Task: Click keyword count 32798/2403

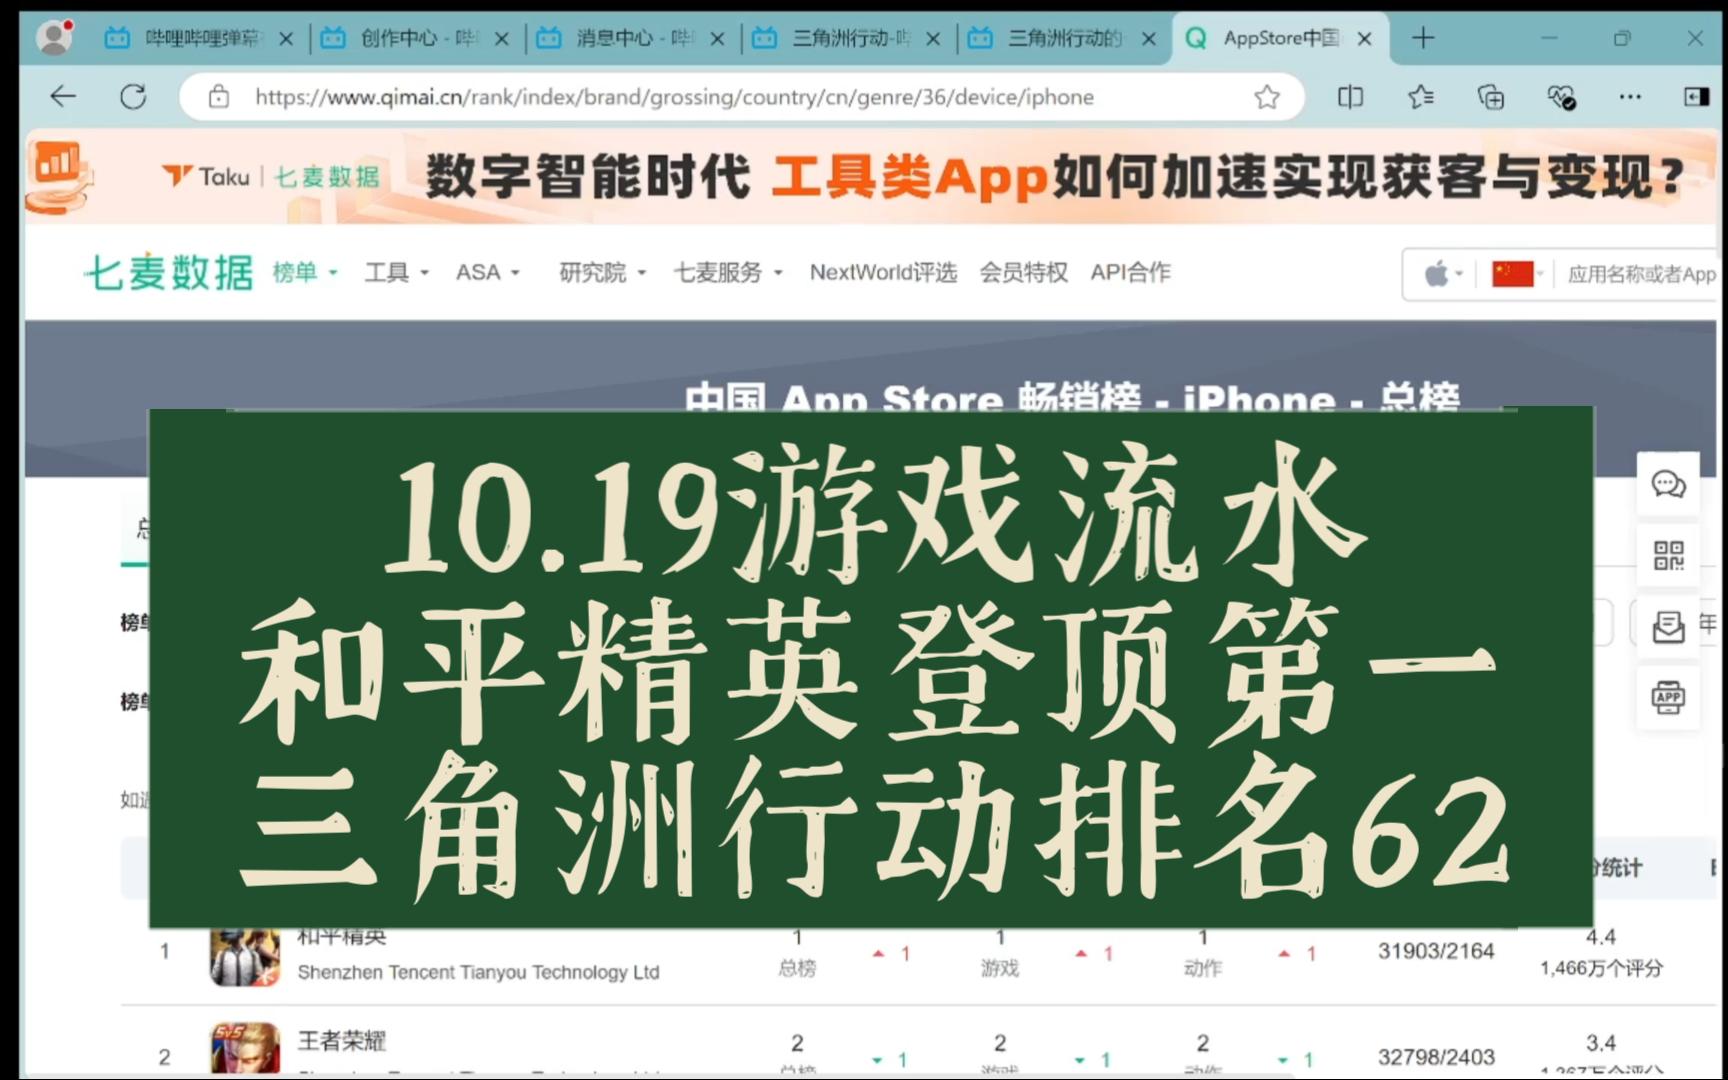Action: coord(1436,1057)
